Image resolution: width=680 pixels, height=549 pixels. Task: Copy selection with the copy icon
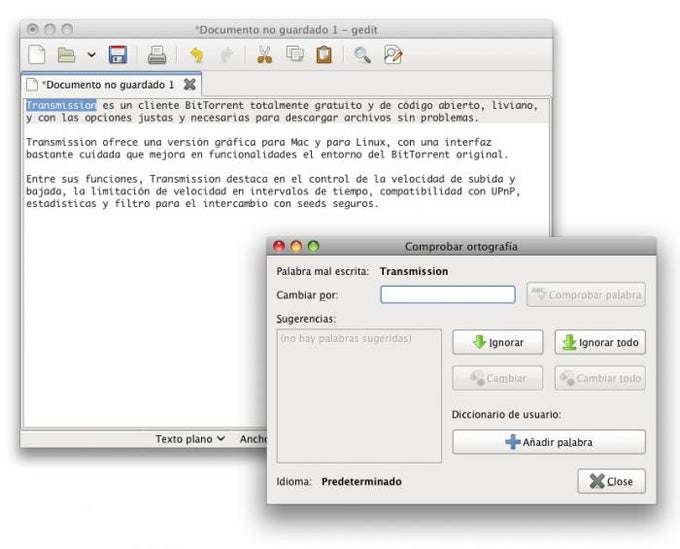click(x=295, y=54)
